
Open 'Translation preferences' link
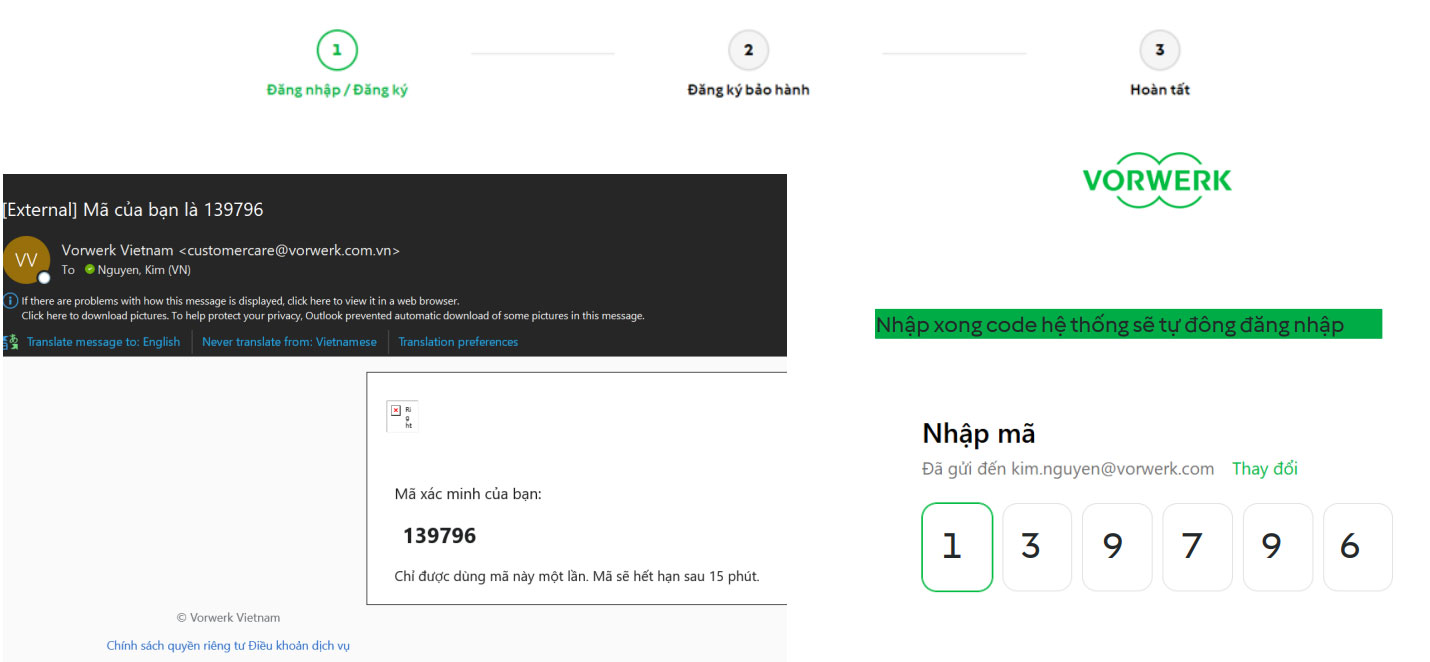click(x=458, y=342)
